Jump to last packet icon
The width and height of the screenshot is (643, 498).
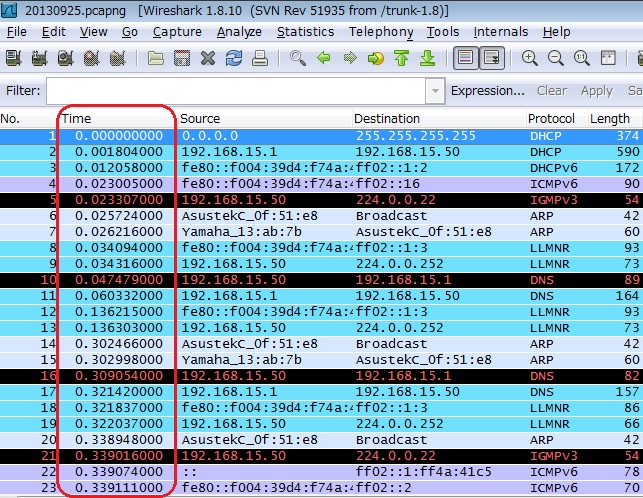[428, 58]
